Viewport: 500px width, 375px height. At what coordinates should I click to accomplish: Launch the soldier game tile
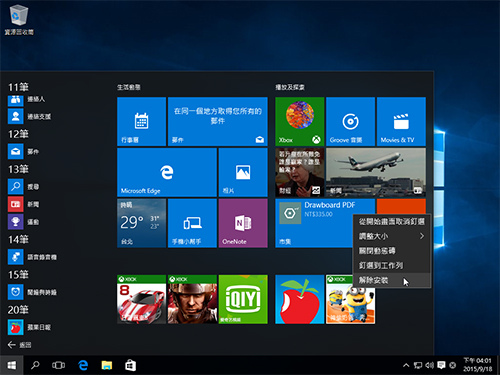tap(192, 299)
